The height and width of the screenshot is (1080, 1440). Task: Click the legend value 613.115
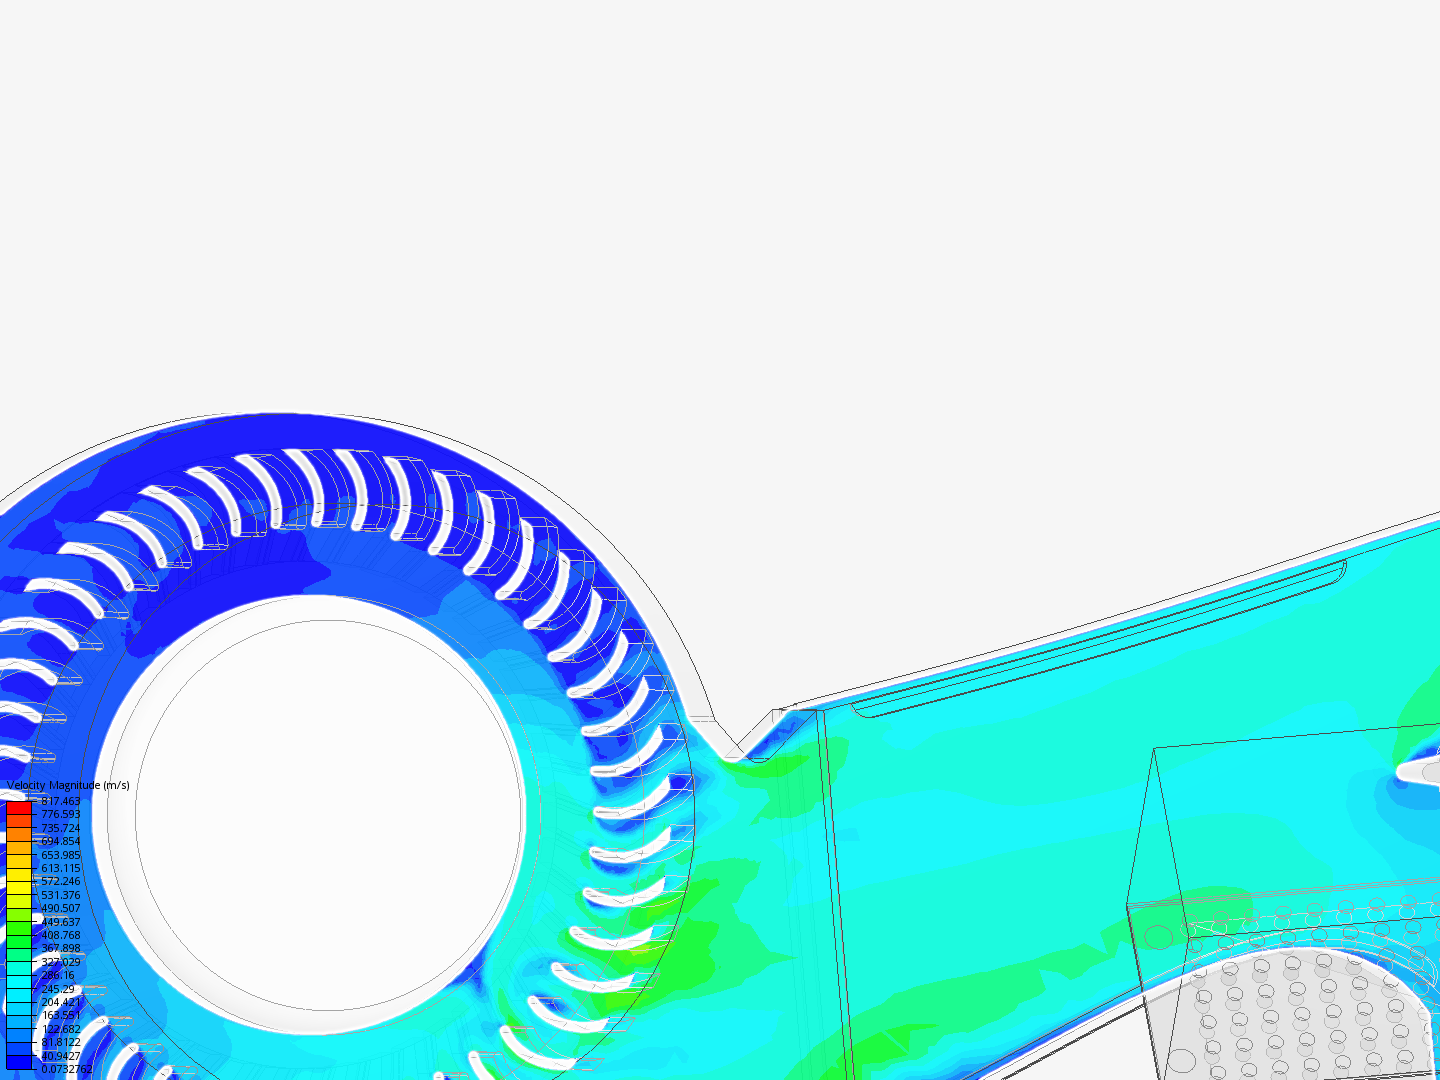click(x=60, y=868)
